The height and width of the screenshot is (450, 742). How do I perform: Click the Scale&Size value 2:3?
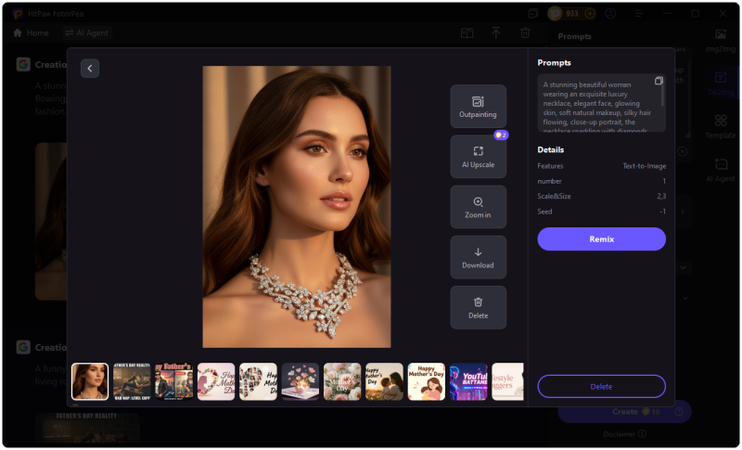[x=661, y=196]
